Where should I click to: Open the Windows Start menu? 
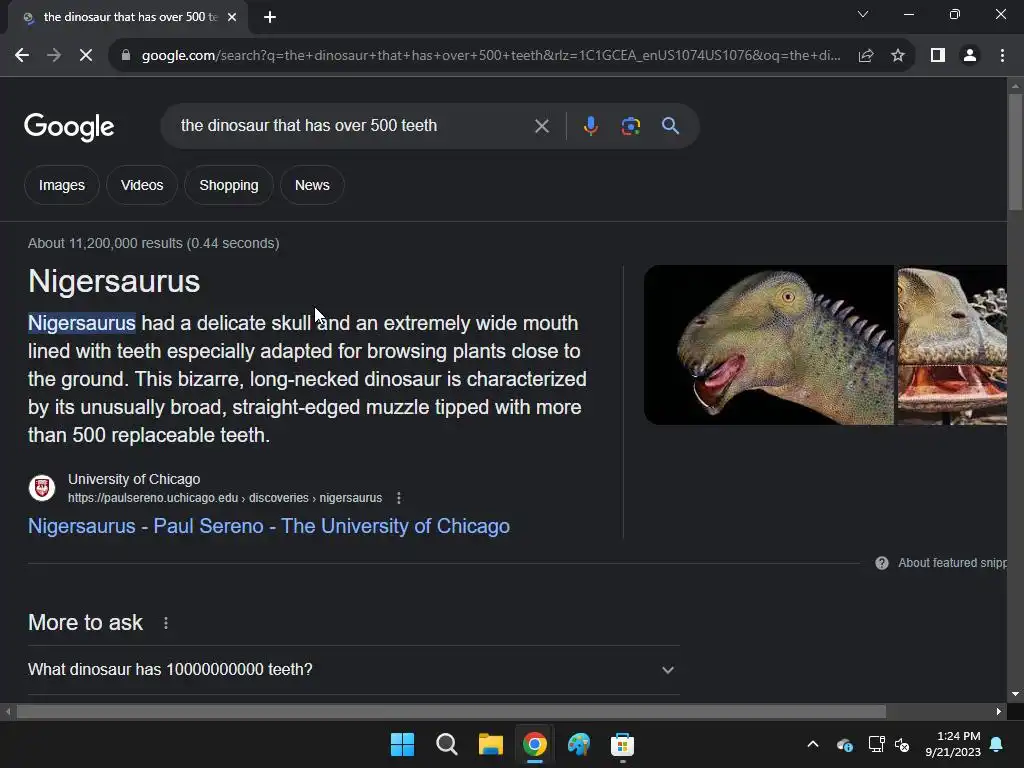click(402, 744)
